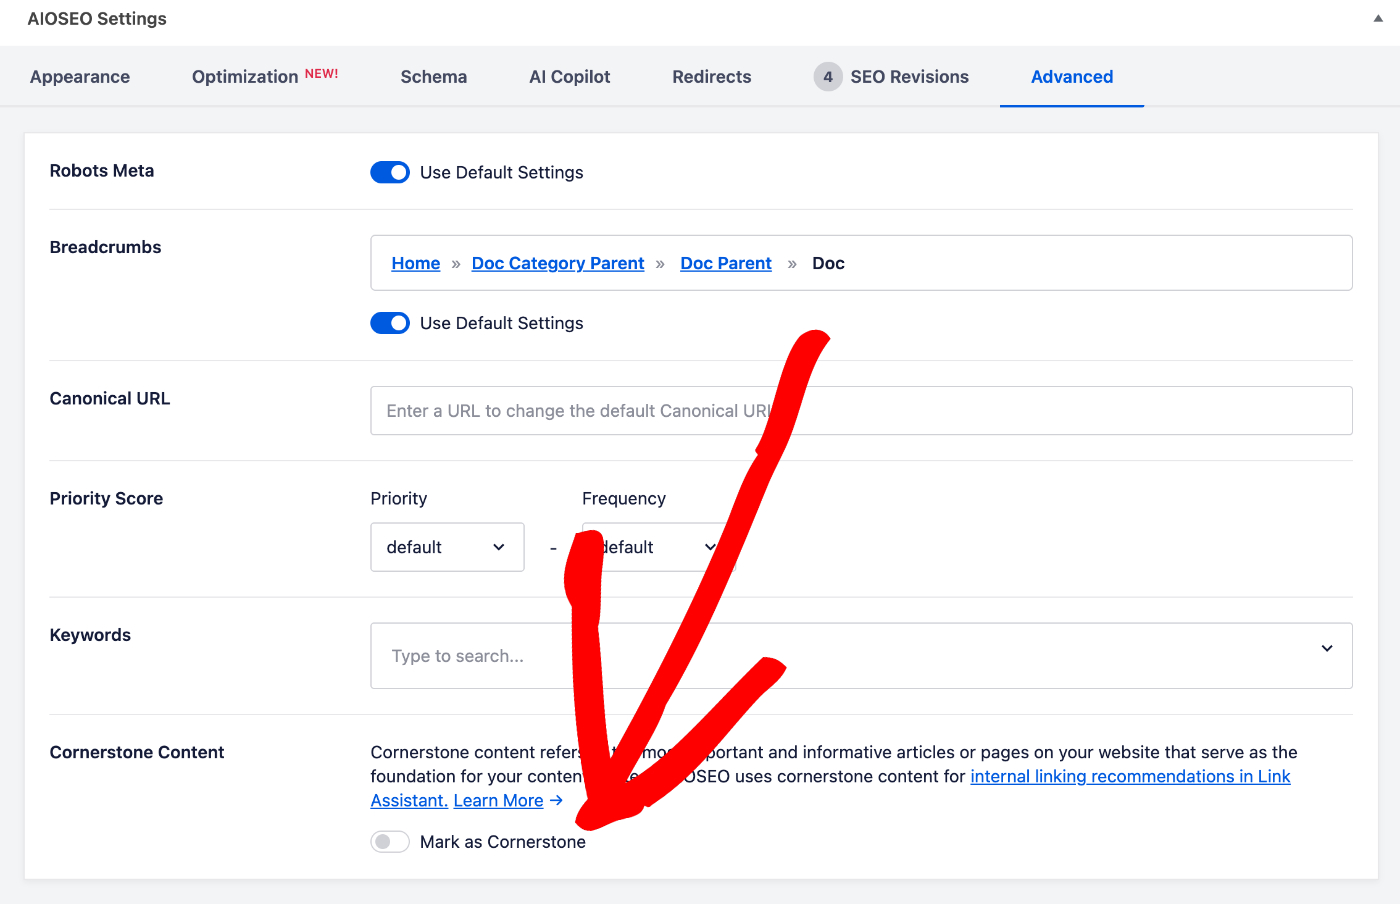Click the AIOSEO Settings heading
Viewport: 1400px width, 904px height.
(97, 19)
